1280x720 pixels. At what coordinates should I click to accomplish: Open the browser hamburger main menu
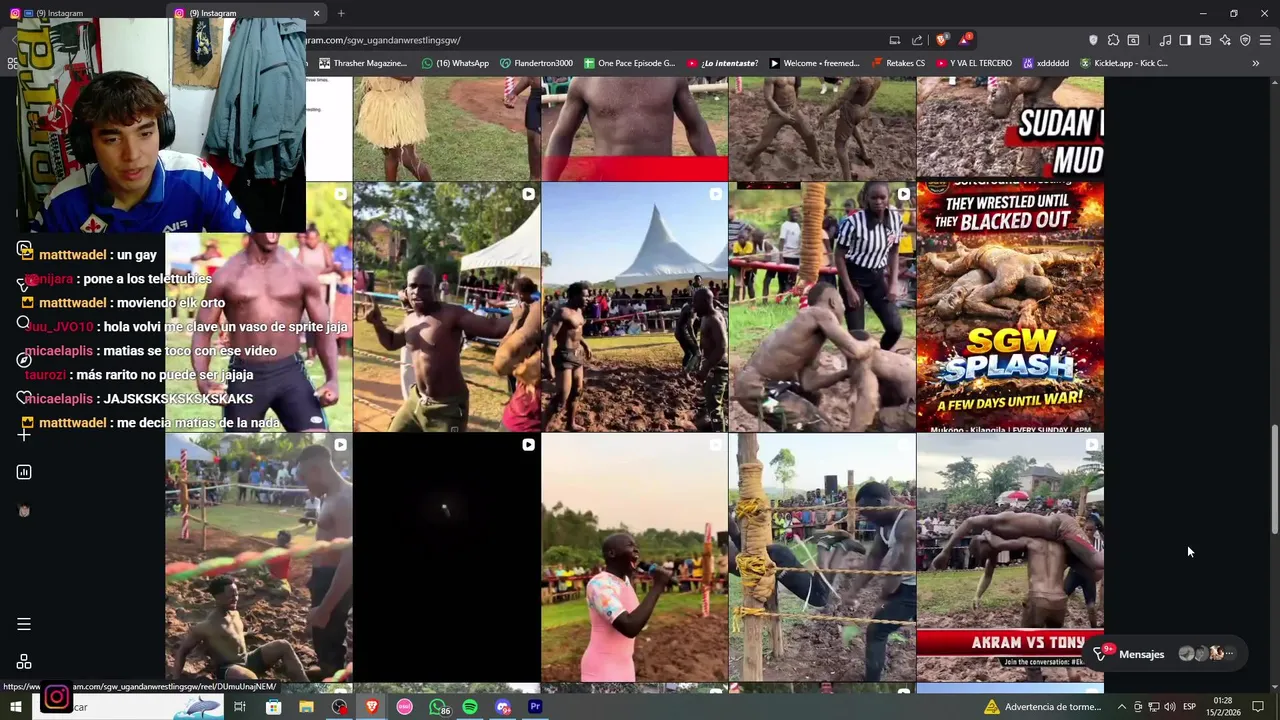pyautogui.click(x=1265, y=40)
